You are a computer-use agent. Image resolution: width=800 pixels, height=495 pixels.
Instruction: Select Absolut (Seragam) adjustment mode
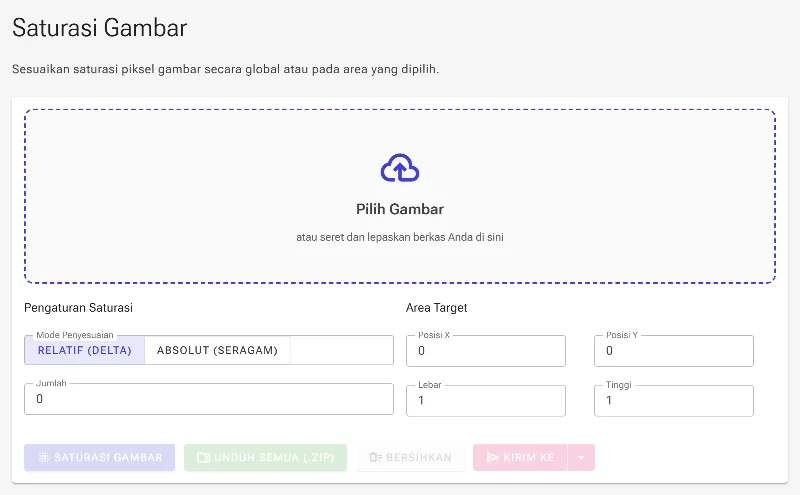pyautogui.click(x=217, y=351)
